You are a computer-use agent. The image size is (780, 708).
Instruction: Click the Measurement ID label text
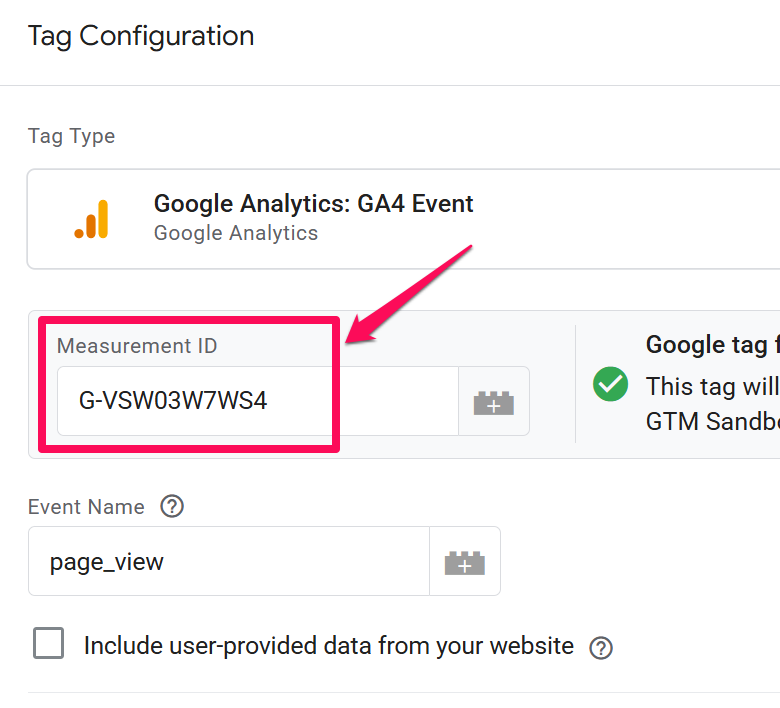[137, 346]
